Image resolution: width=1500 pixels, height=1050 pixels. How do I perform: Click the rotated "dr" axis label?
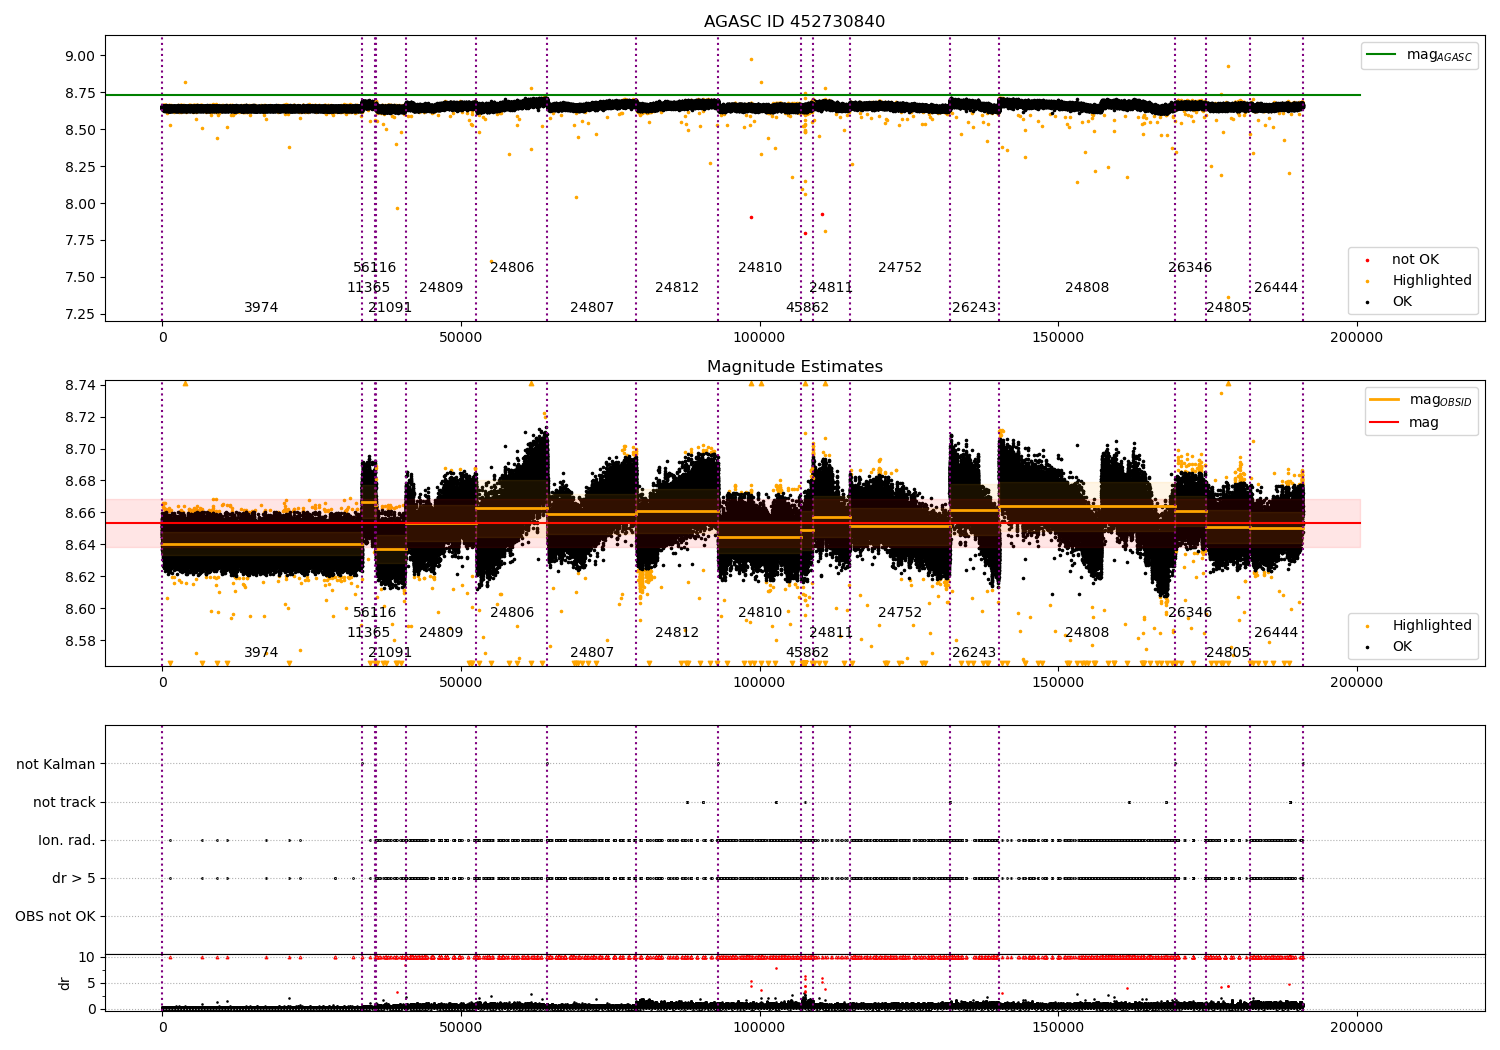[65, 983]
